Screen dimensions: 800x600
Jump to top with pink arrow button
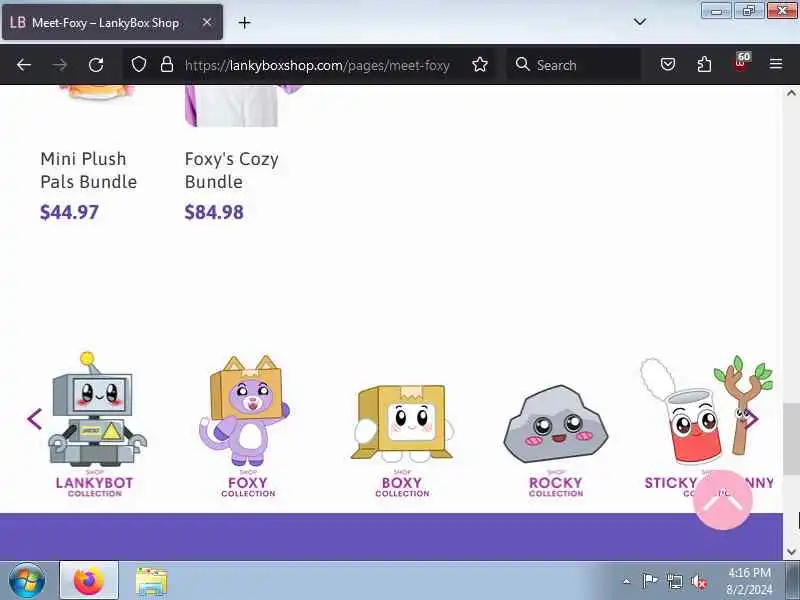click(722, 500)
